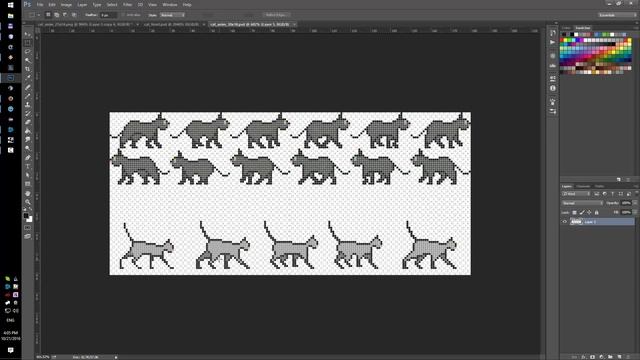Image resolution: width=640 pixels, height=360 pixels.
Task: Click Subtract from selection option icon
Action: pos(65,15)
